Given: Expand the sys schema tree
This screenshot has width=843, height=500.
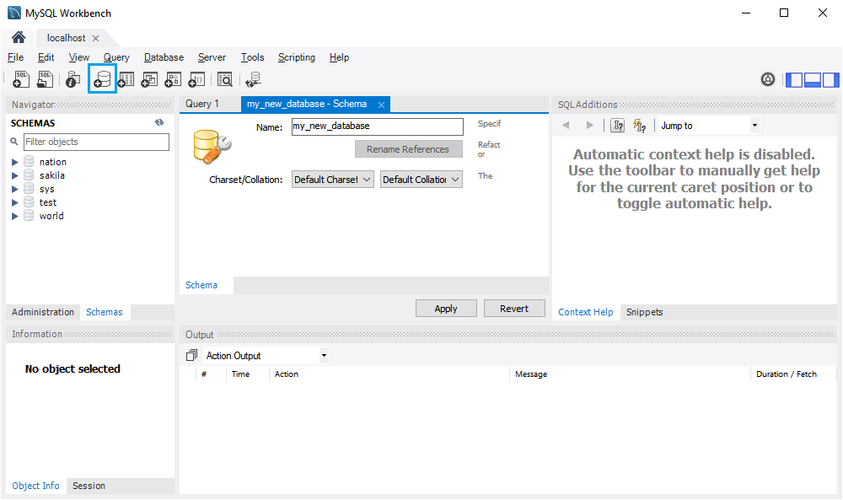Looking at the screenshot, I should (15, 189).
